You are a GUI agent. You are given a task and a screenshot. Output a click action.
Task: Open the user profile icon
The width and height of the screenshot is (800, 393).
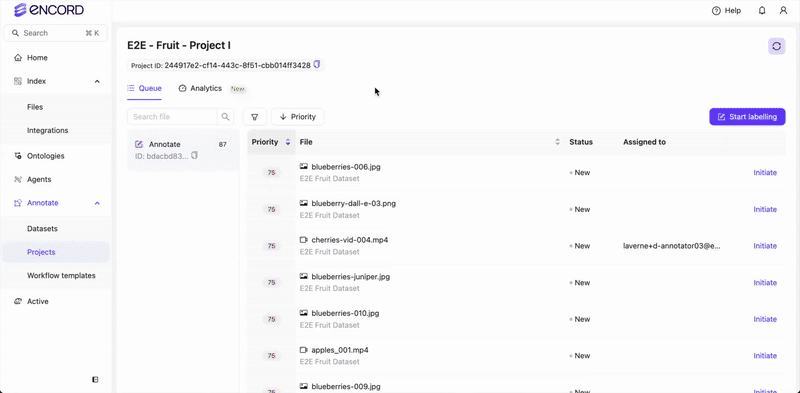[x=783, y=11]
